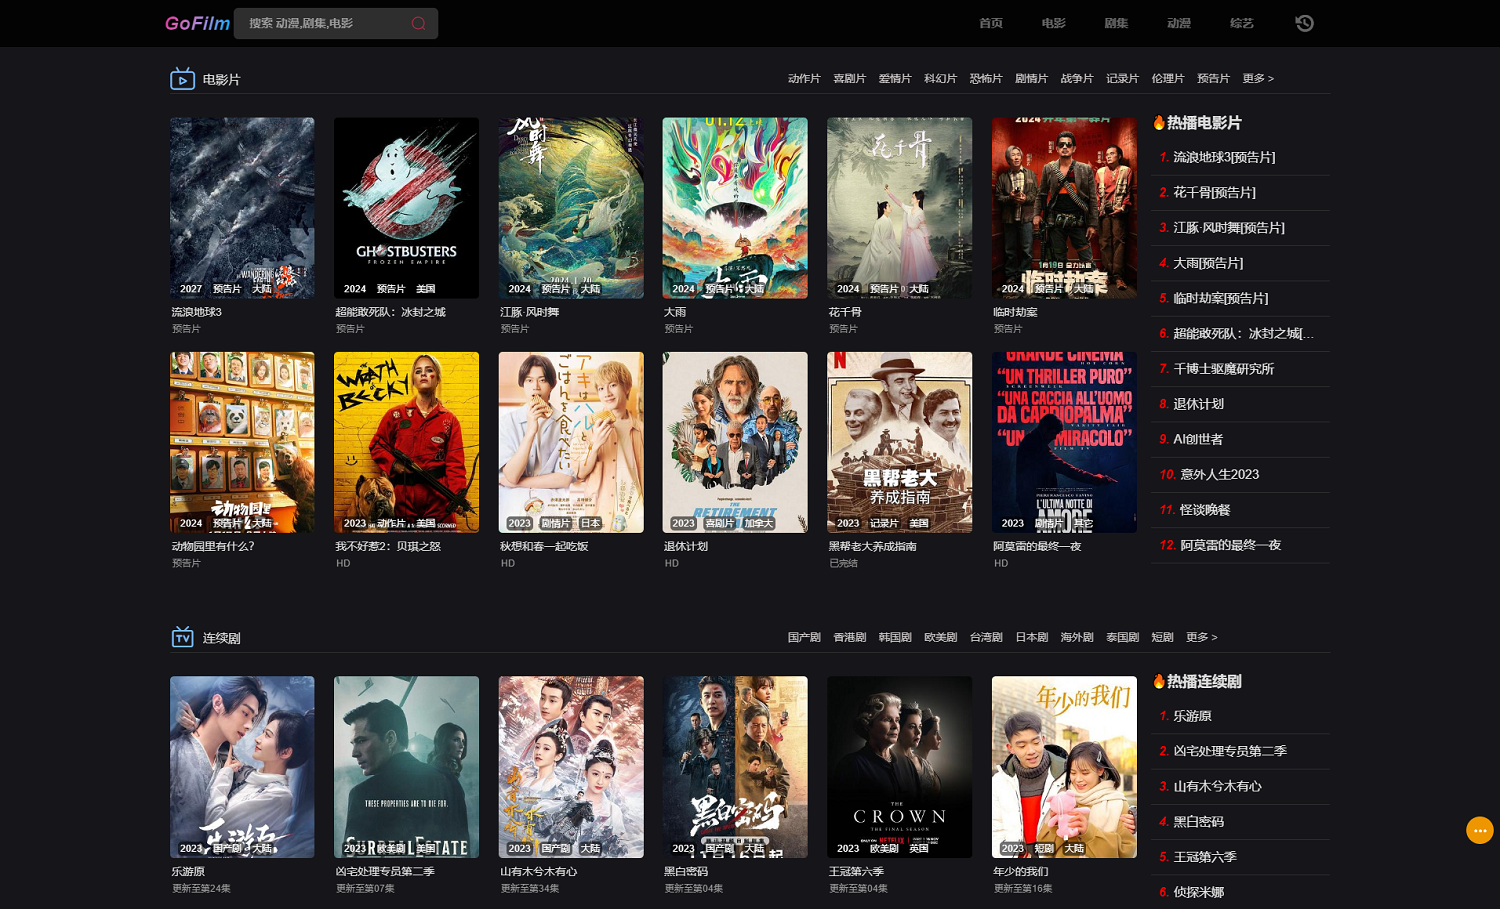Select the 日本剧 series category
The width and height of the screenshot is (1500, 909).
pos(1031,637)
